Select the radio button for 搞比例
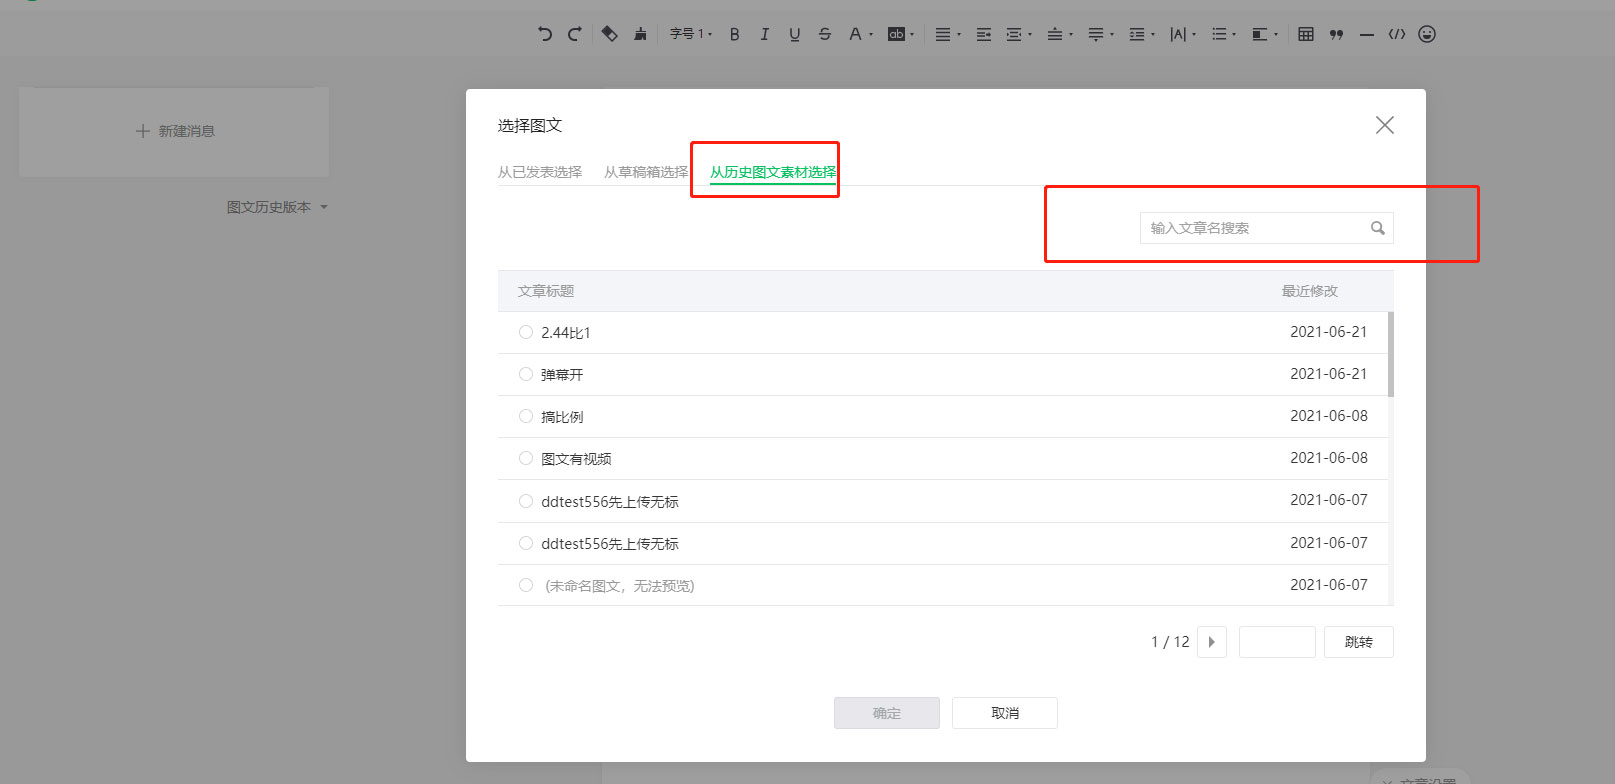The image size is (1615, 784). click(526, 416)
